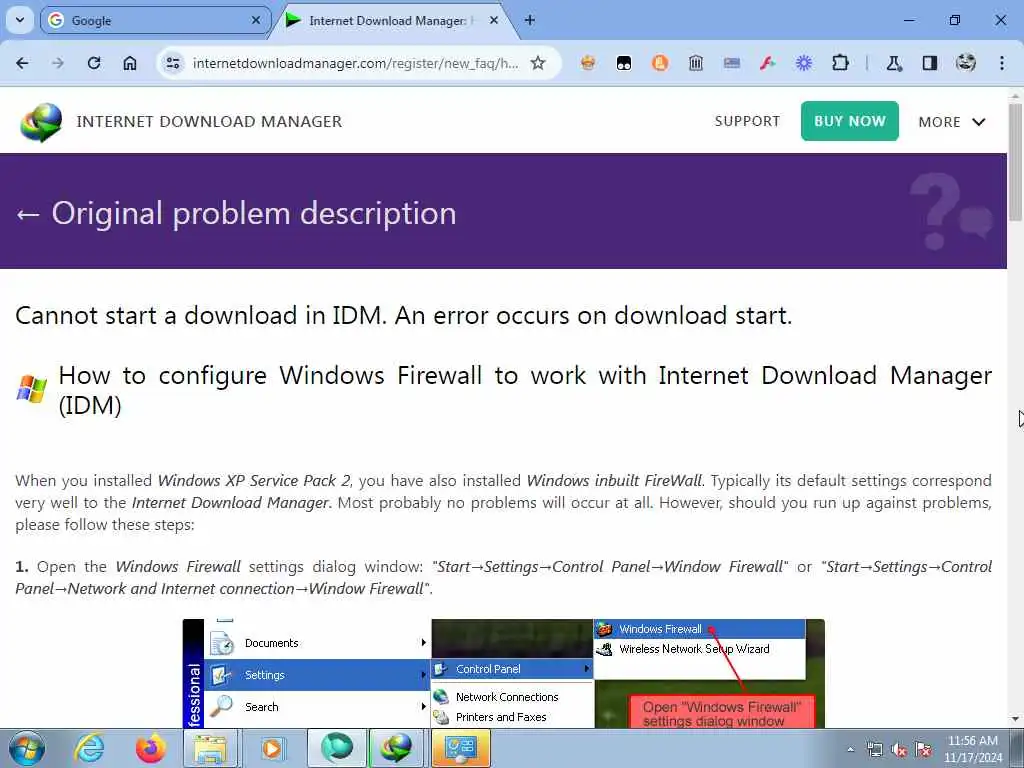This screenshot has width=1024, height=768.
Task: Open the IDM taskbar button
Action: click(x=396, y=748)
